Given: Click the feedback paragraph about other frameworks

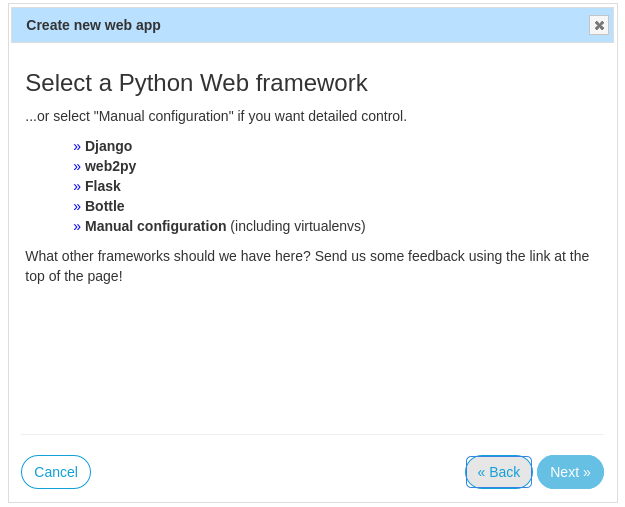Looking at the screenshot, I should point(307,266).
